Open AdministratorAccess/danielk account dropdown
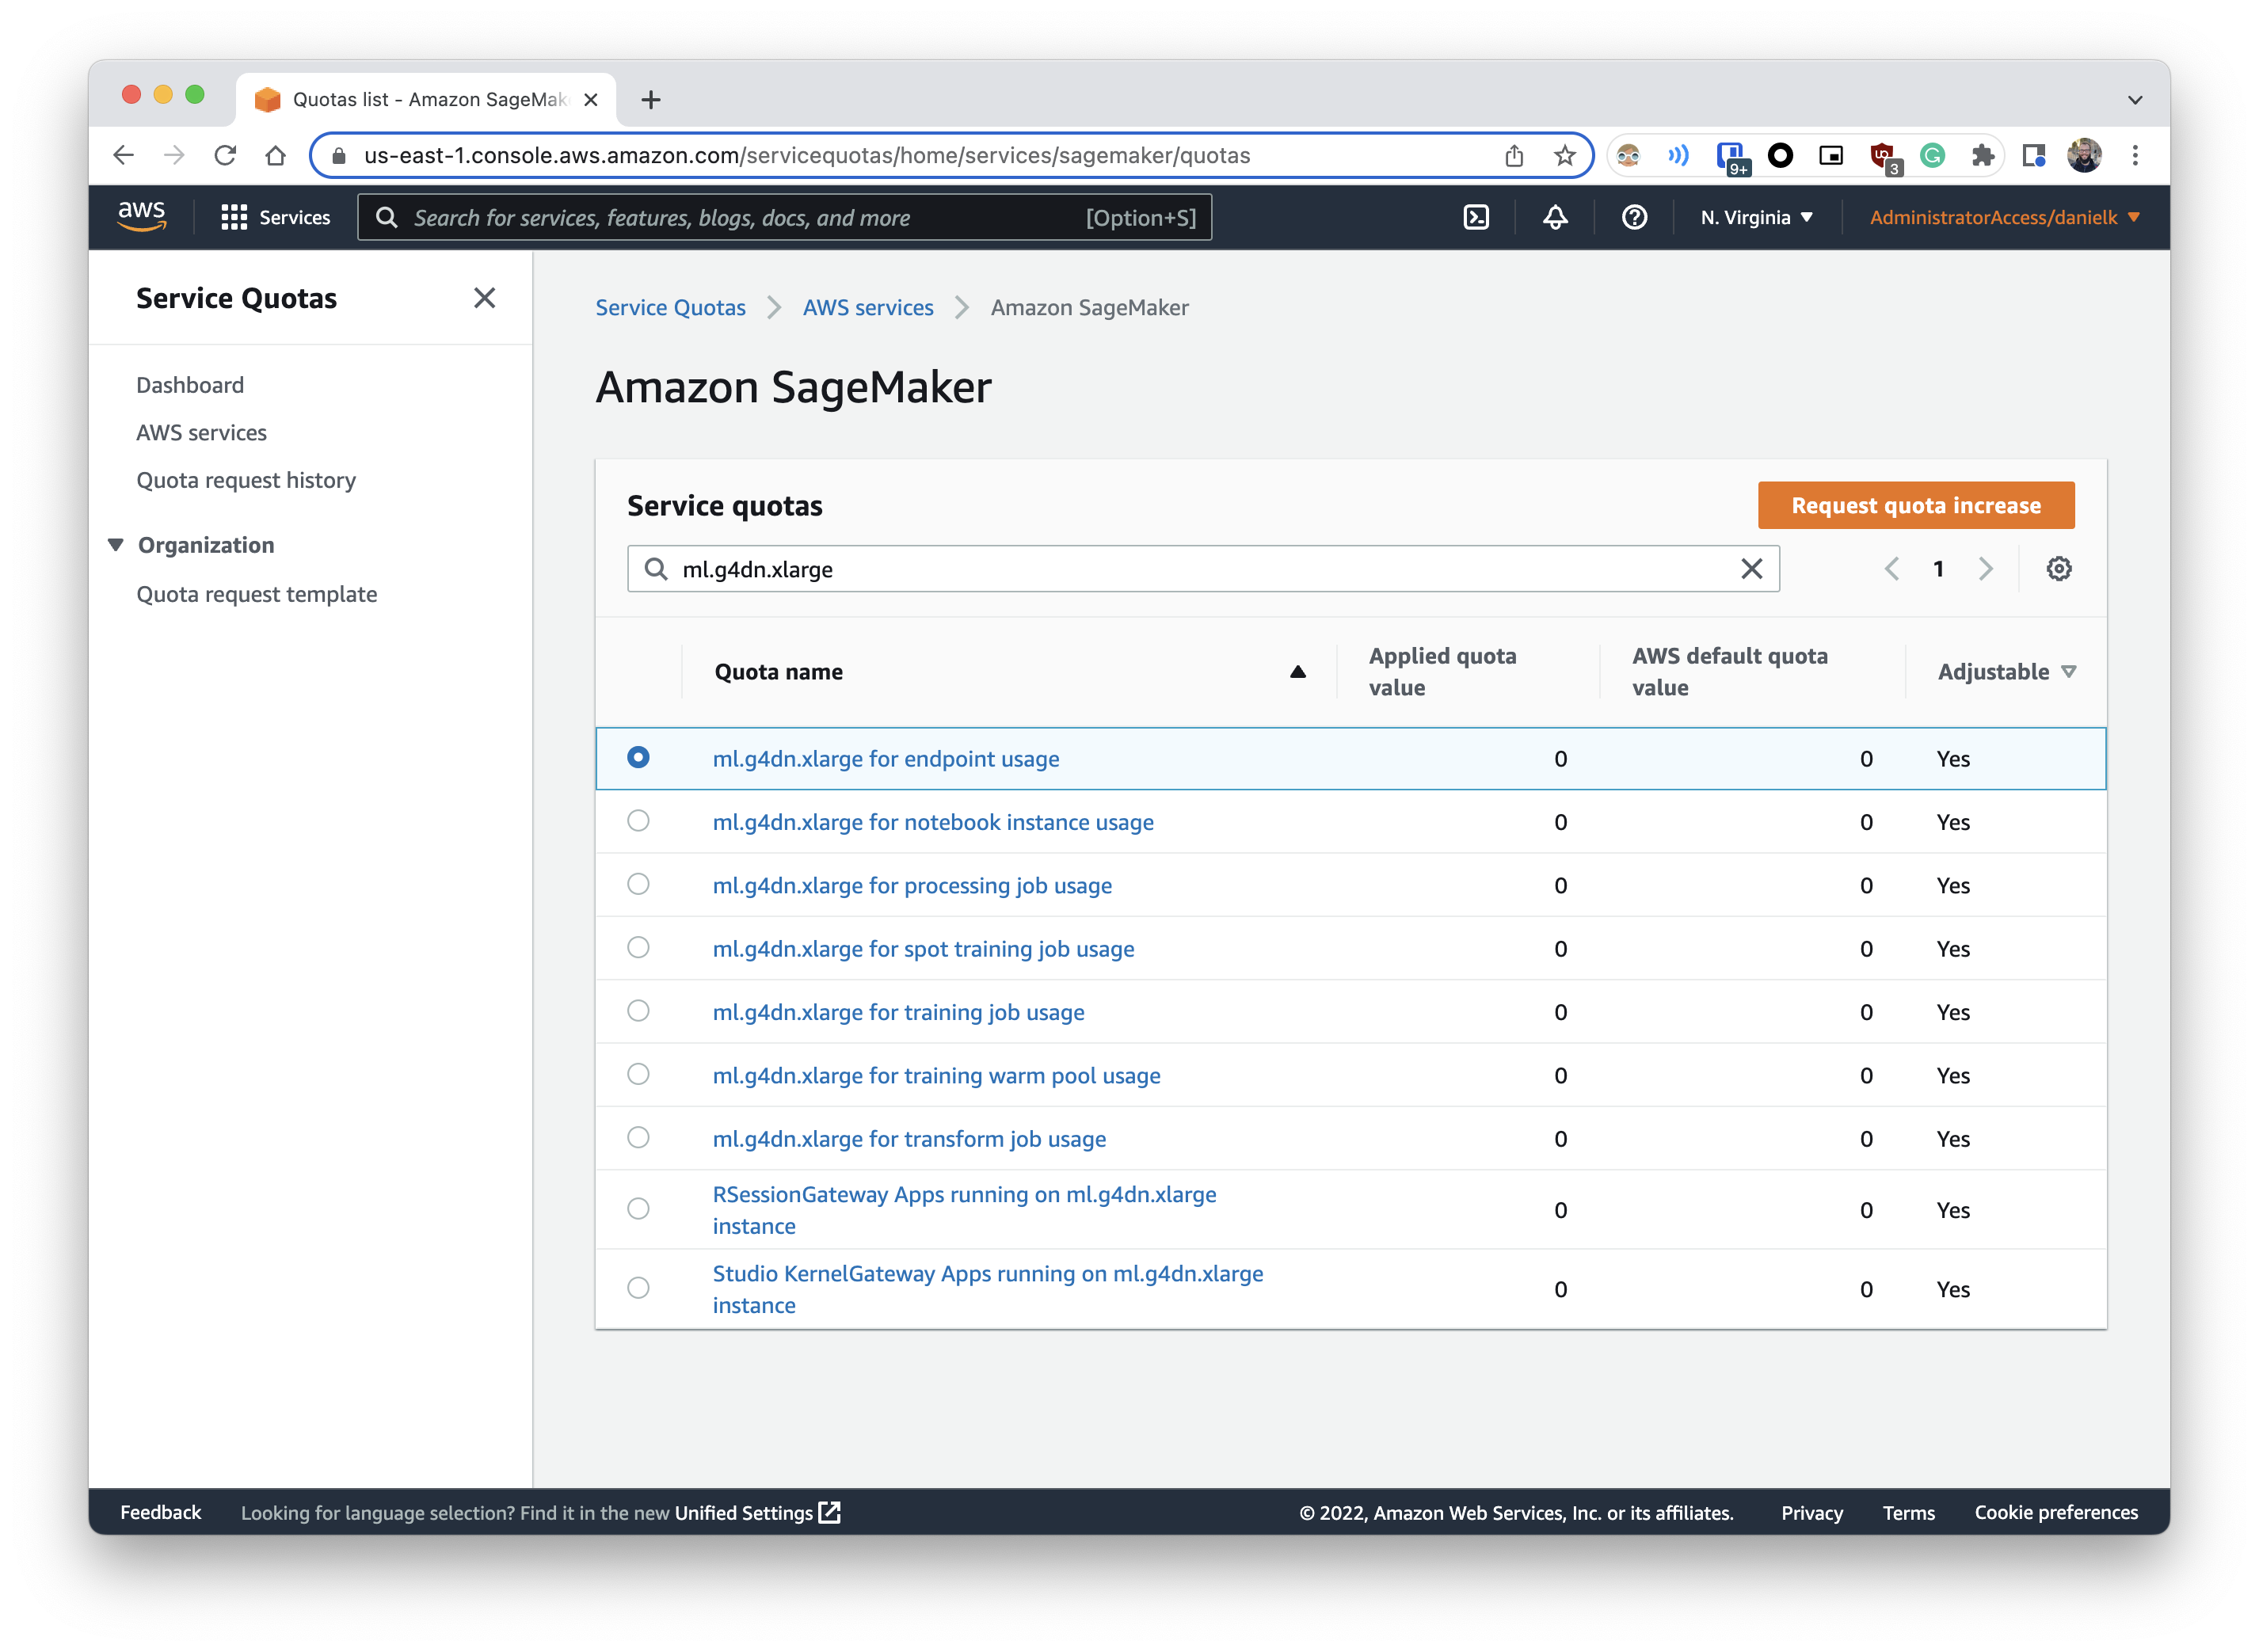The width and height of the screenshot is (2259, 1652). (x=2004, y=217)
